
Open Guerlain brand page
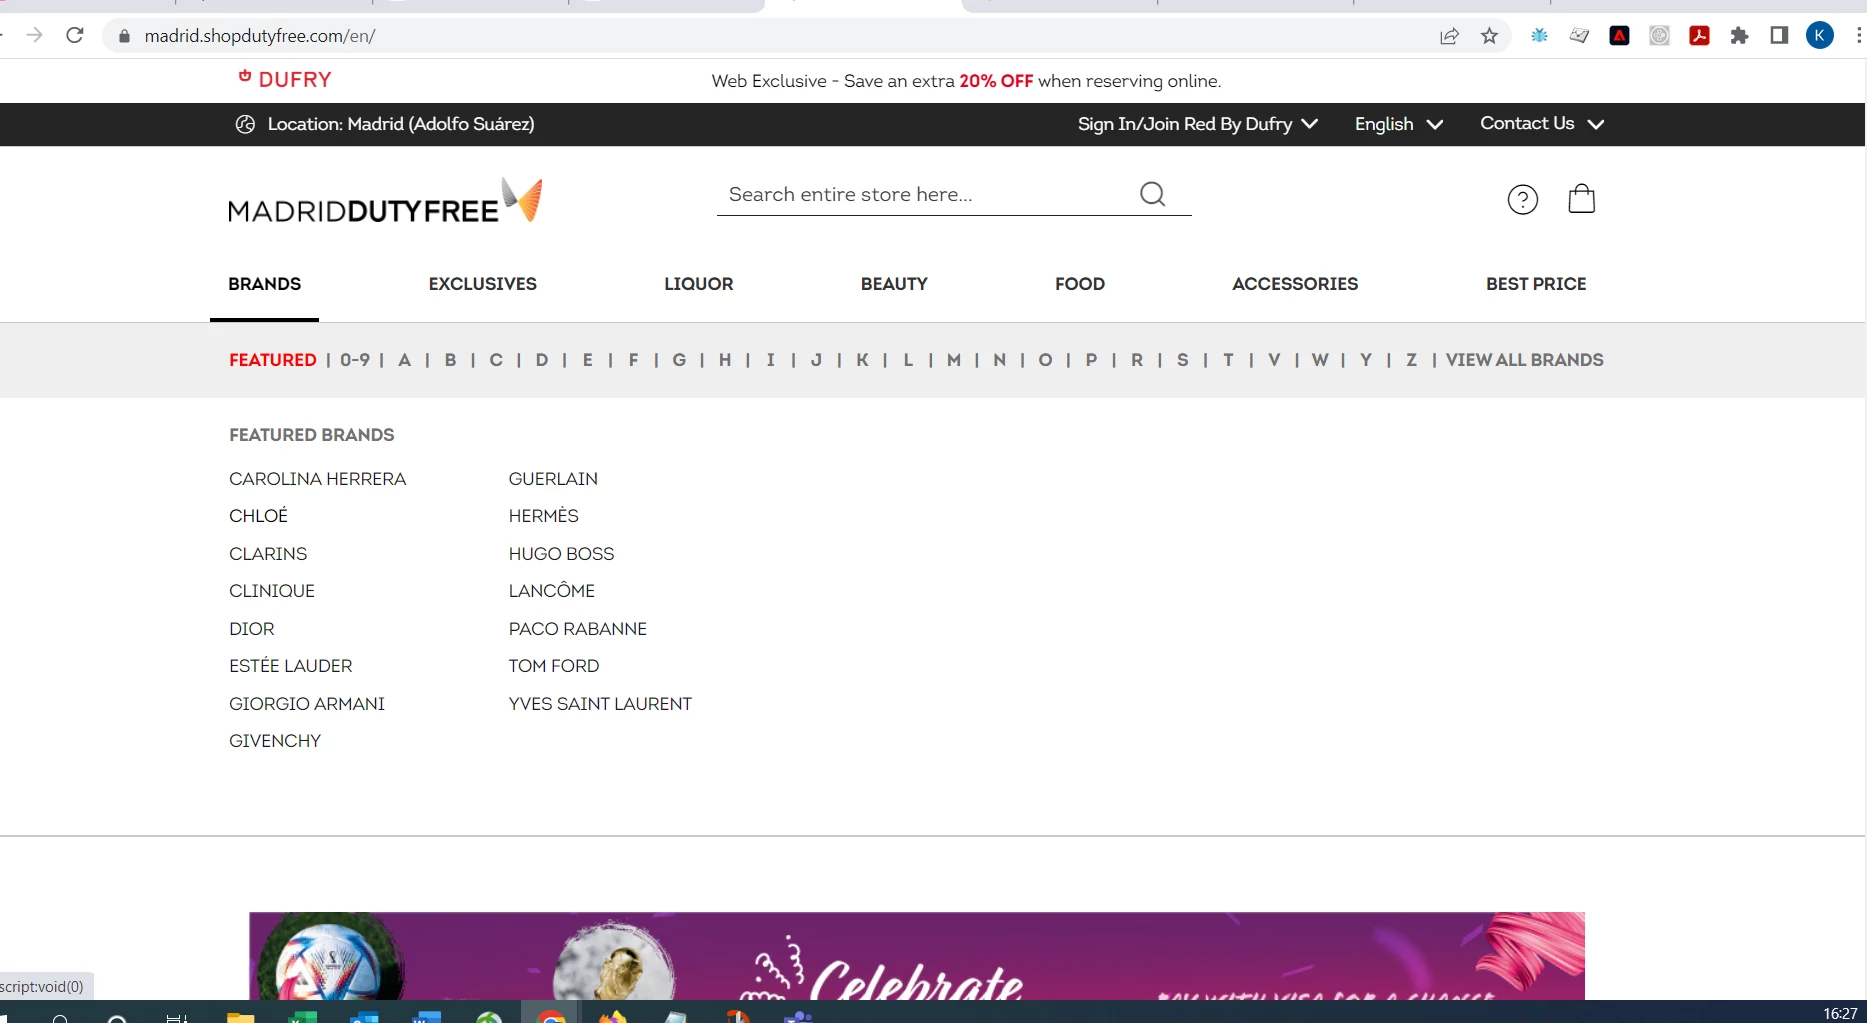[x=553, y=479]
